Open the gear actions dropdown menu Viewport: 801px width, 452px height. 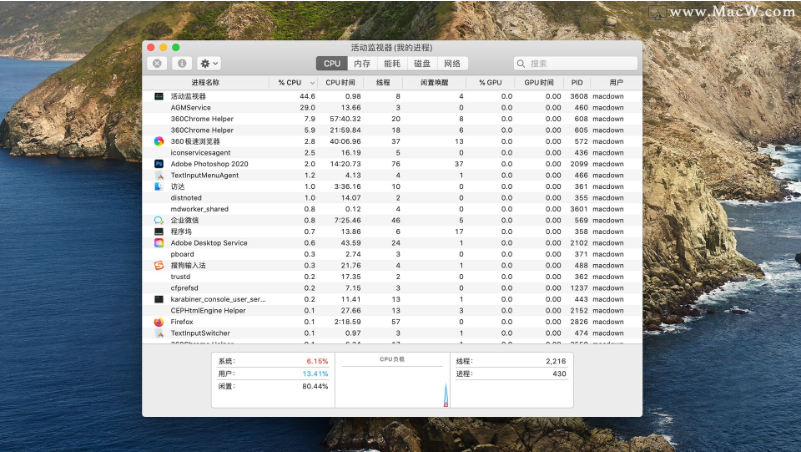[209, 63]
